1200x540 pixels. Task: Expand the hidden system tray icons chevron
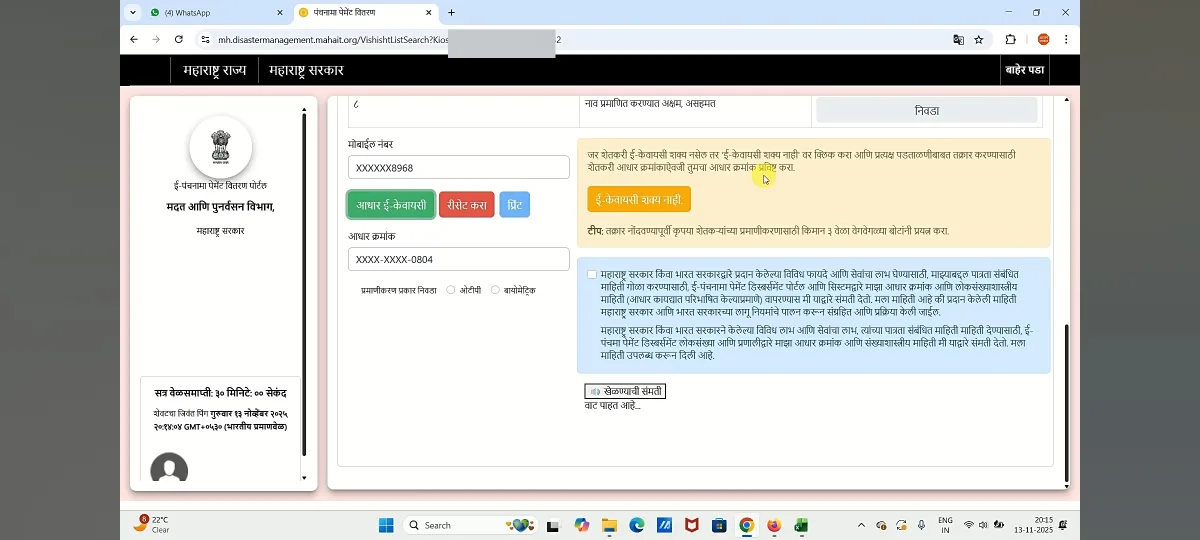[861, 525]
